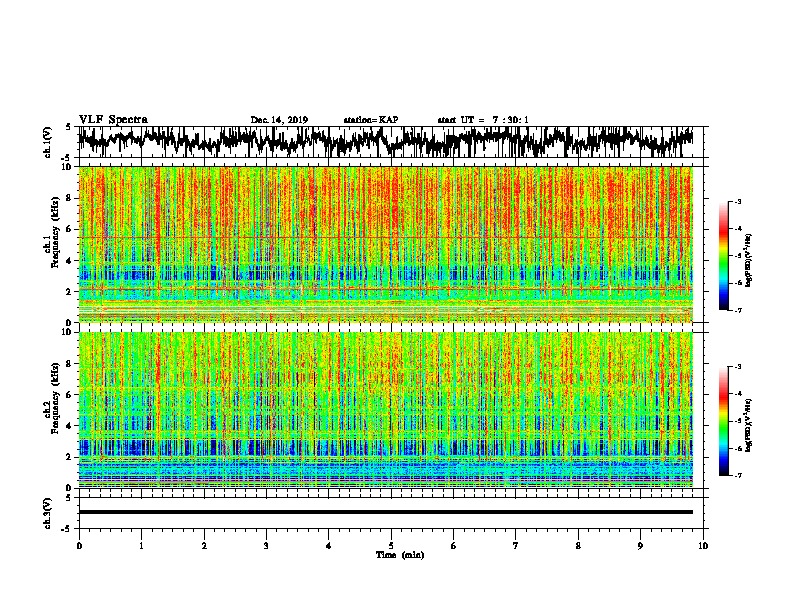Click the "10" tick on the time axis

(703, 546)
